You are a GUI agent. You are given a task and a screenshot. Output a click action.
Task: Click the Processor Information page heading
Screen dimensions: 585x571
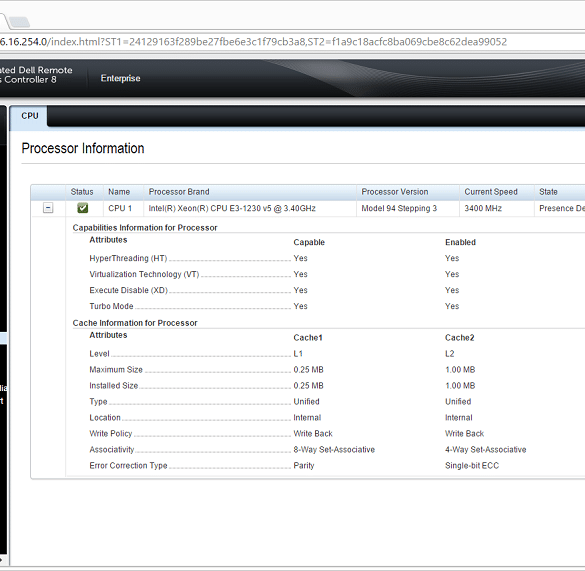tap(83, 149)
